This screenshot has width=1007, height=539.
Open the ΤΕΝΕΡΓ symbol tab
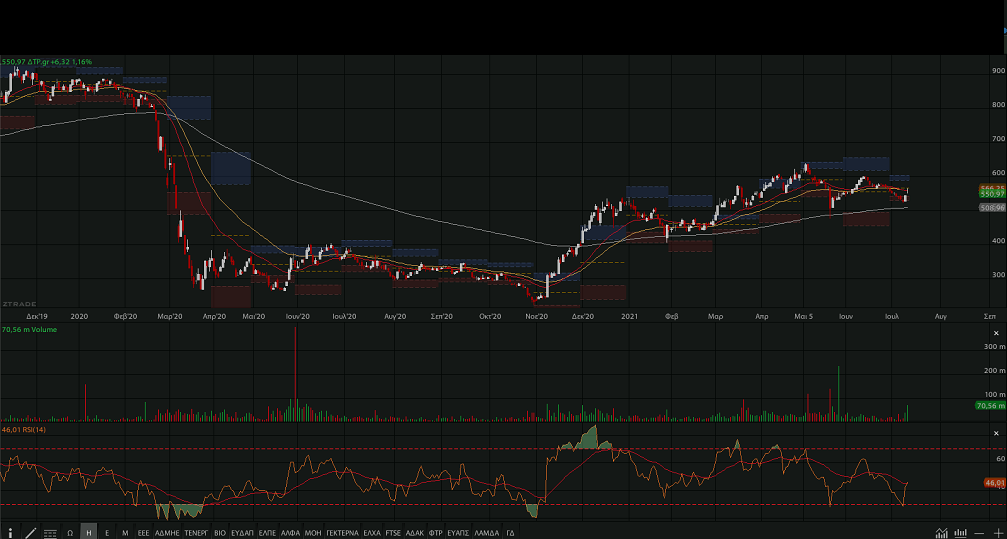195,532
